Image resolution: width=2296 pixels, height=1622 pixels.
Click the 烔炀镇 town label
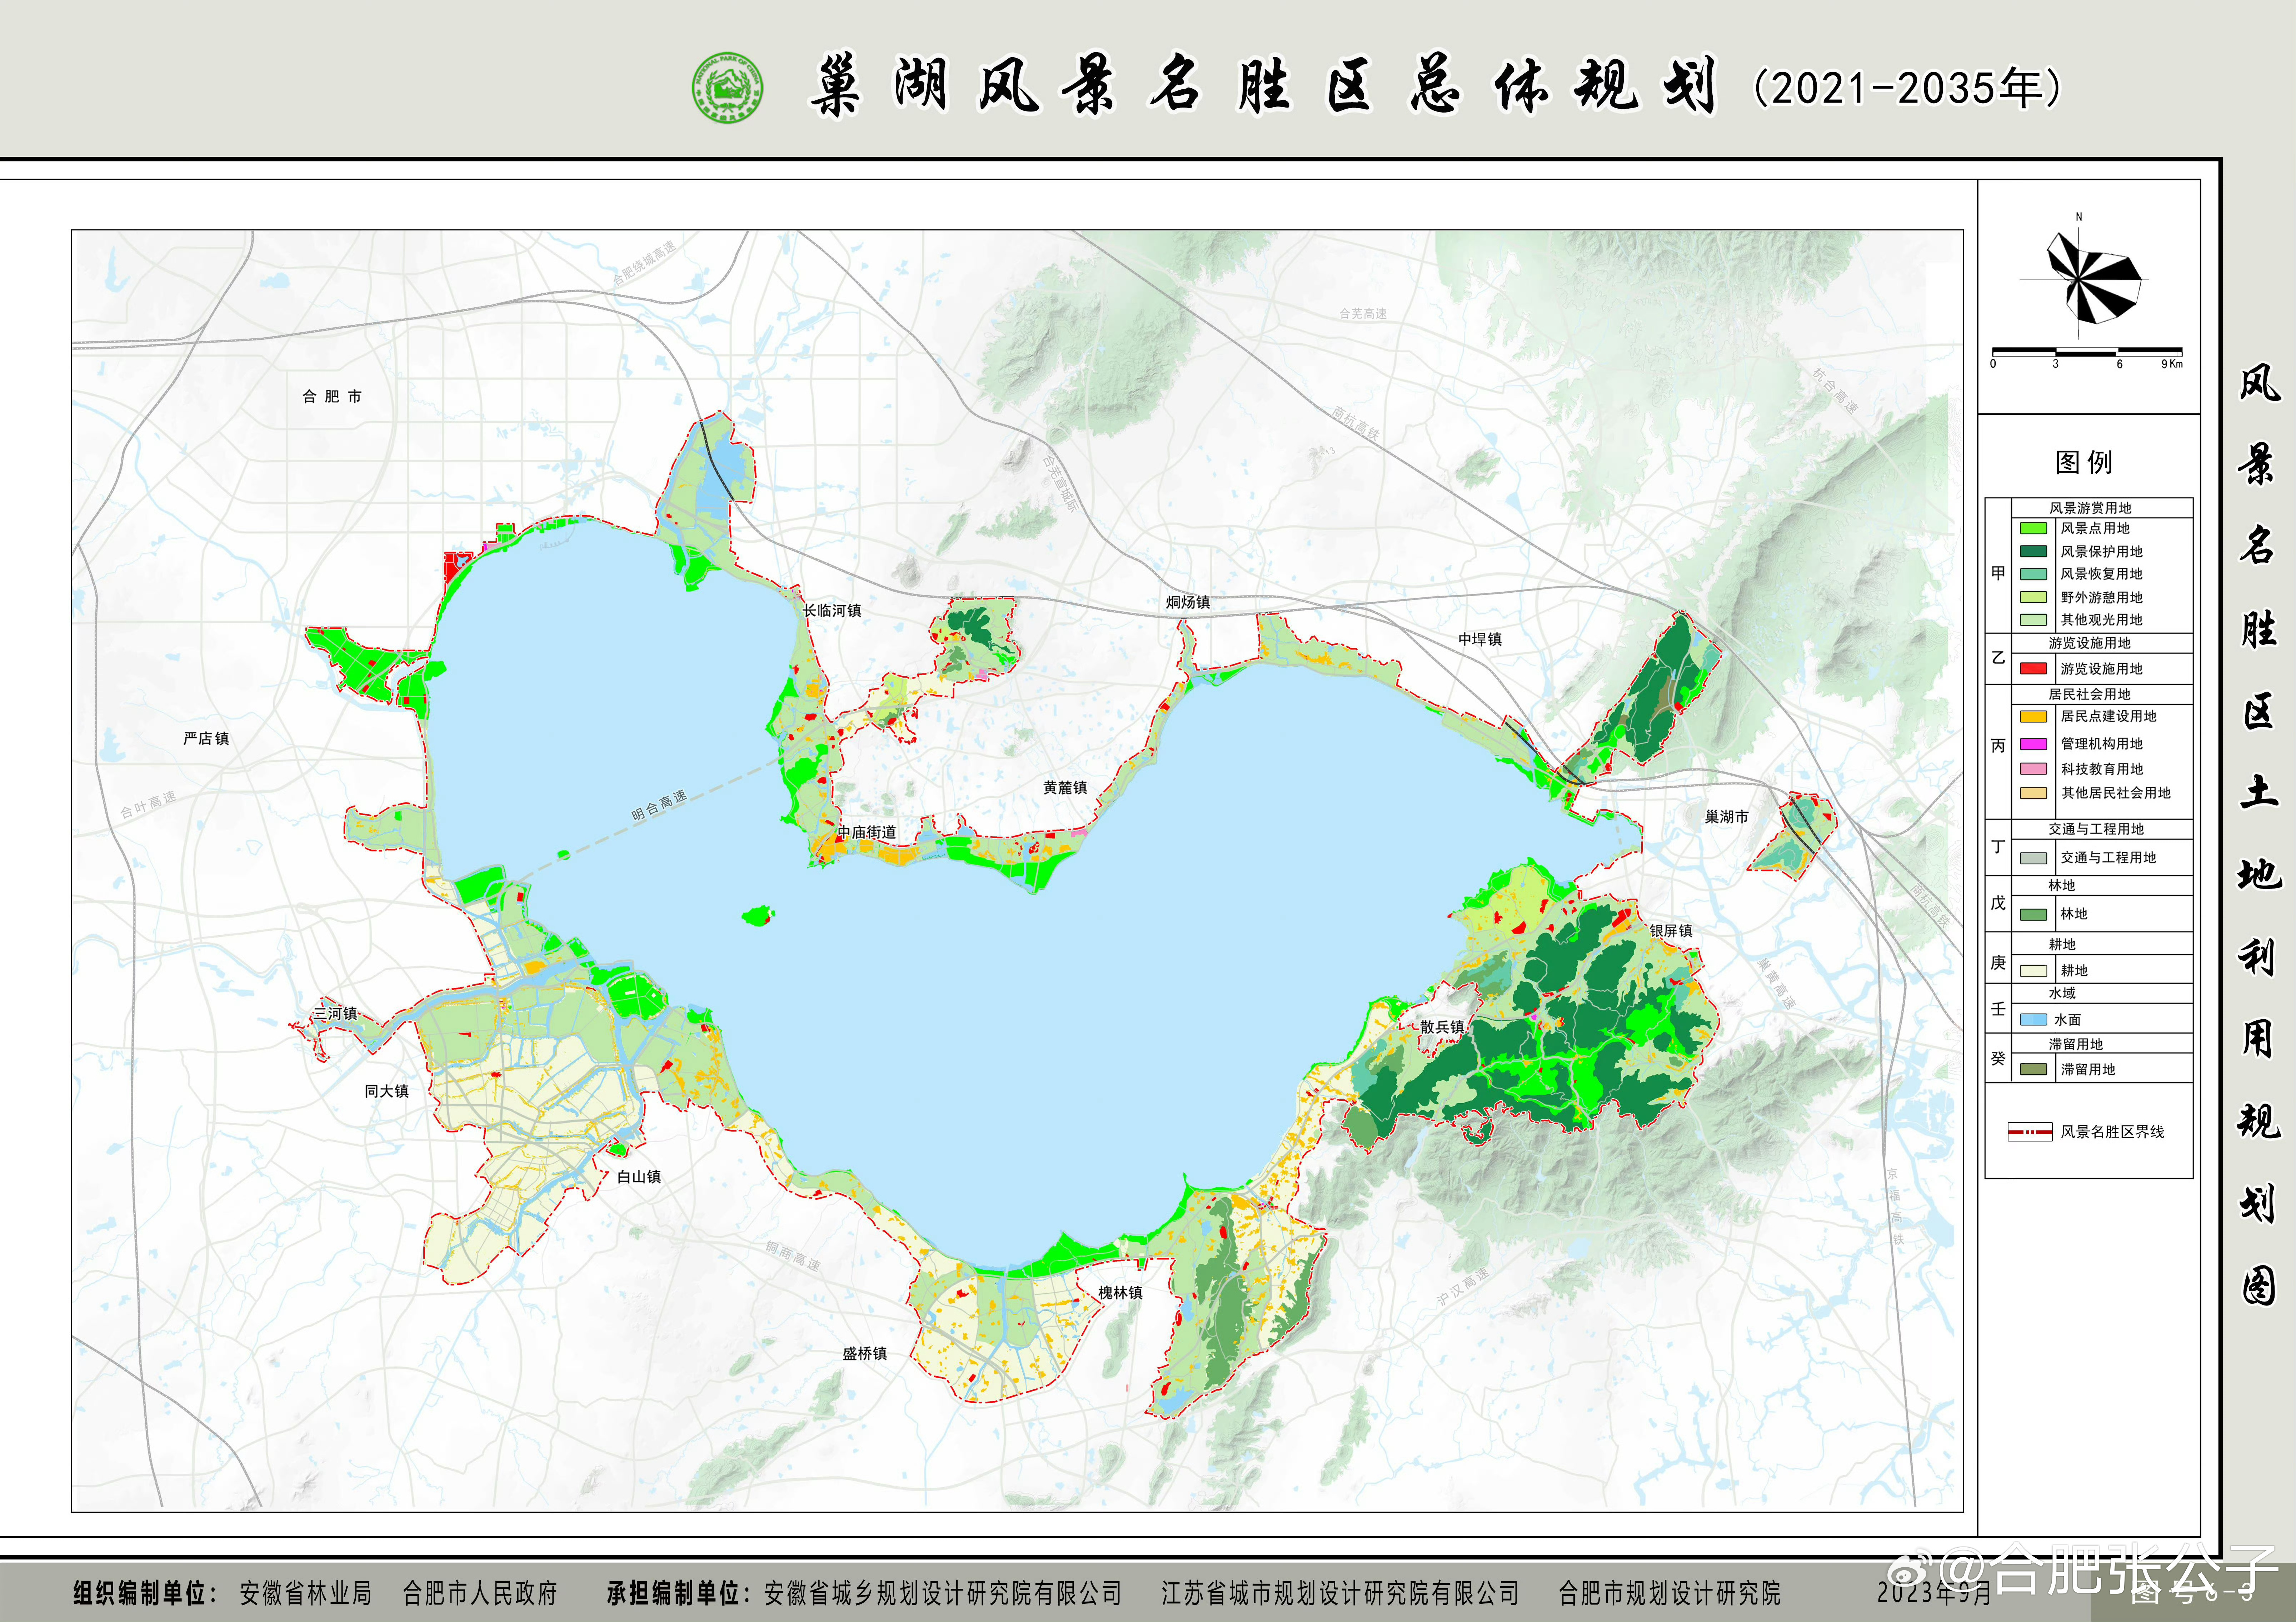click(1188, 602)
